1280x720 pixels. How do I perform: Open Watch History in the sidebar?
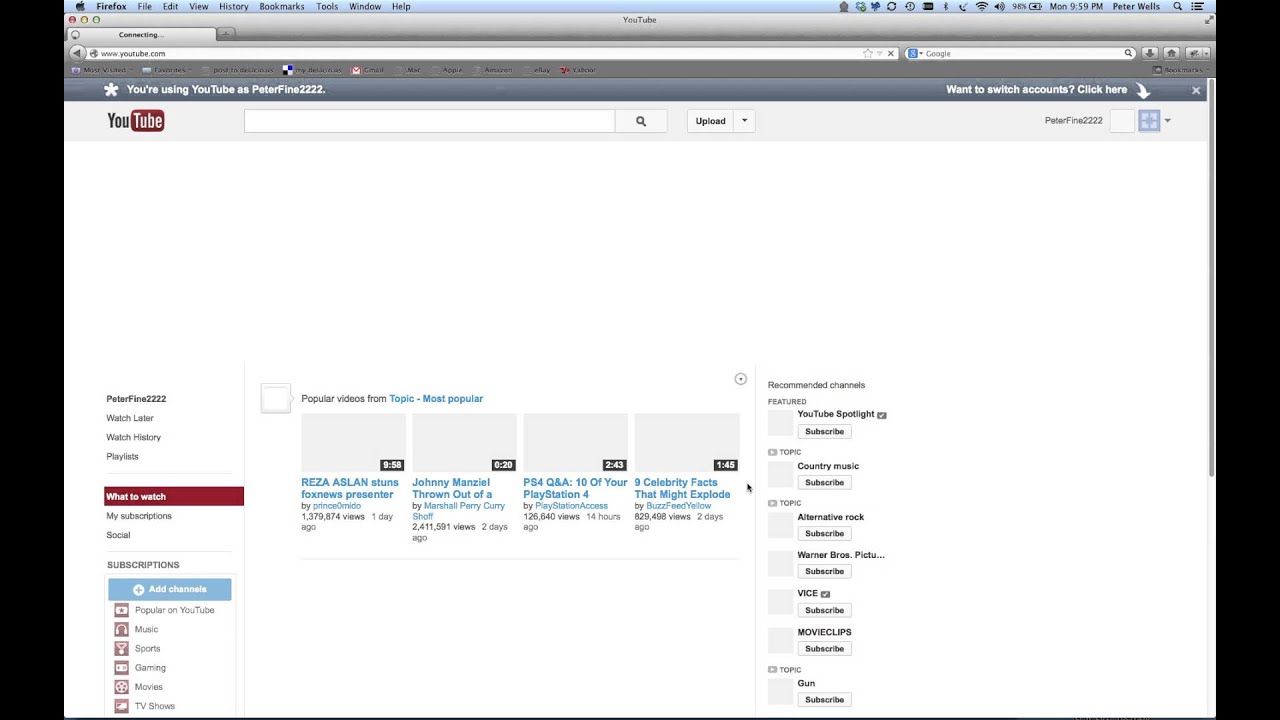pos(133,437)
